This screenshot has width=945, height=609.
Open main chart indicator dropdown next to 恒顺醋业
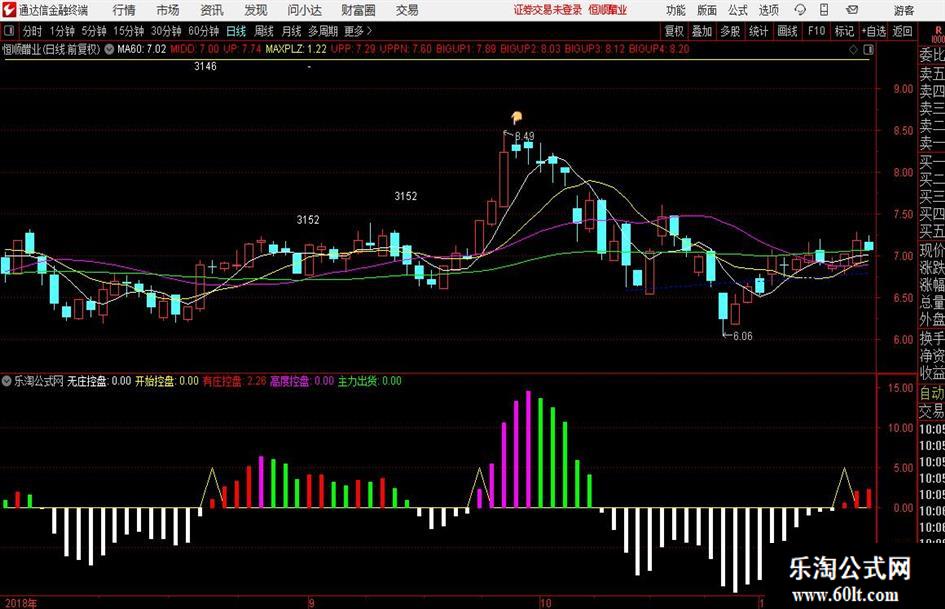click(109, 49)
